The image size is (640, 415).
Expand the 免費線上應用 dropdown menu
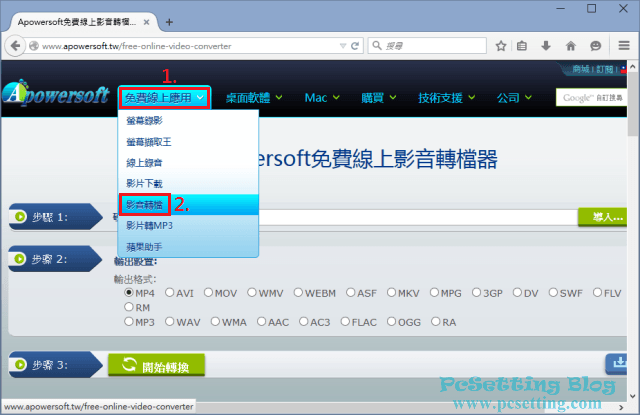click(164, 98)
